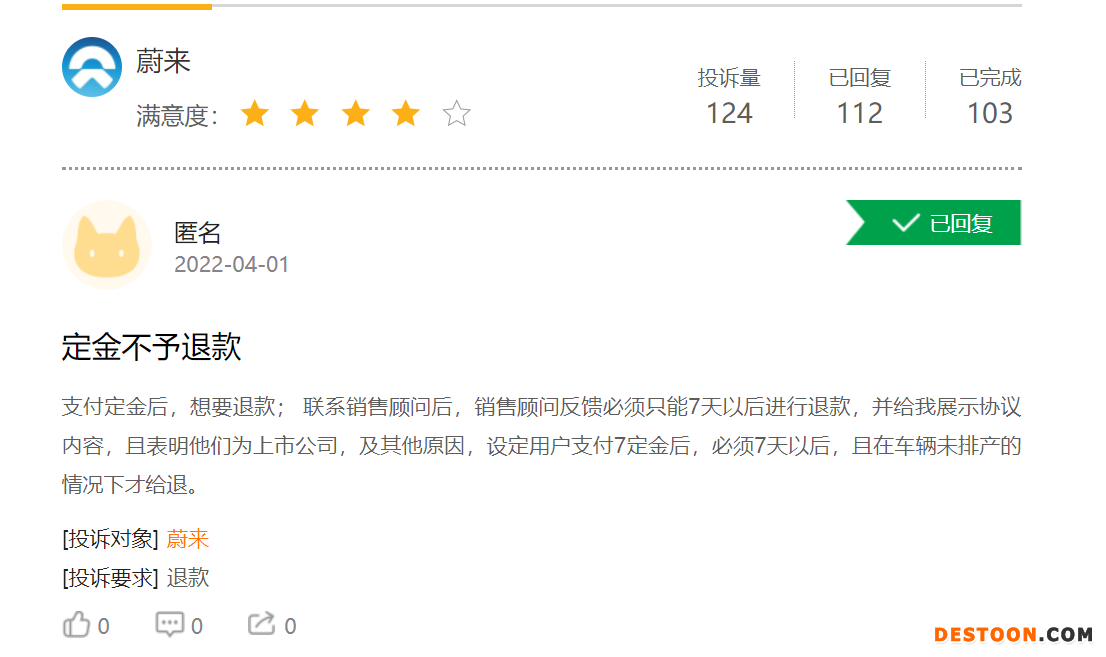
Task: Open the comment bubble icon
Action: pos(169,625)
